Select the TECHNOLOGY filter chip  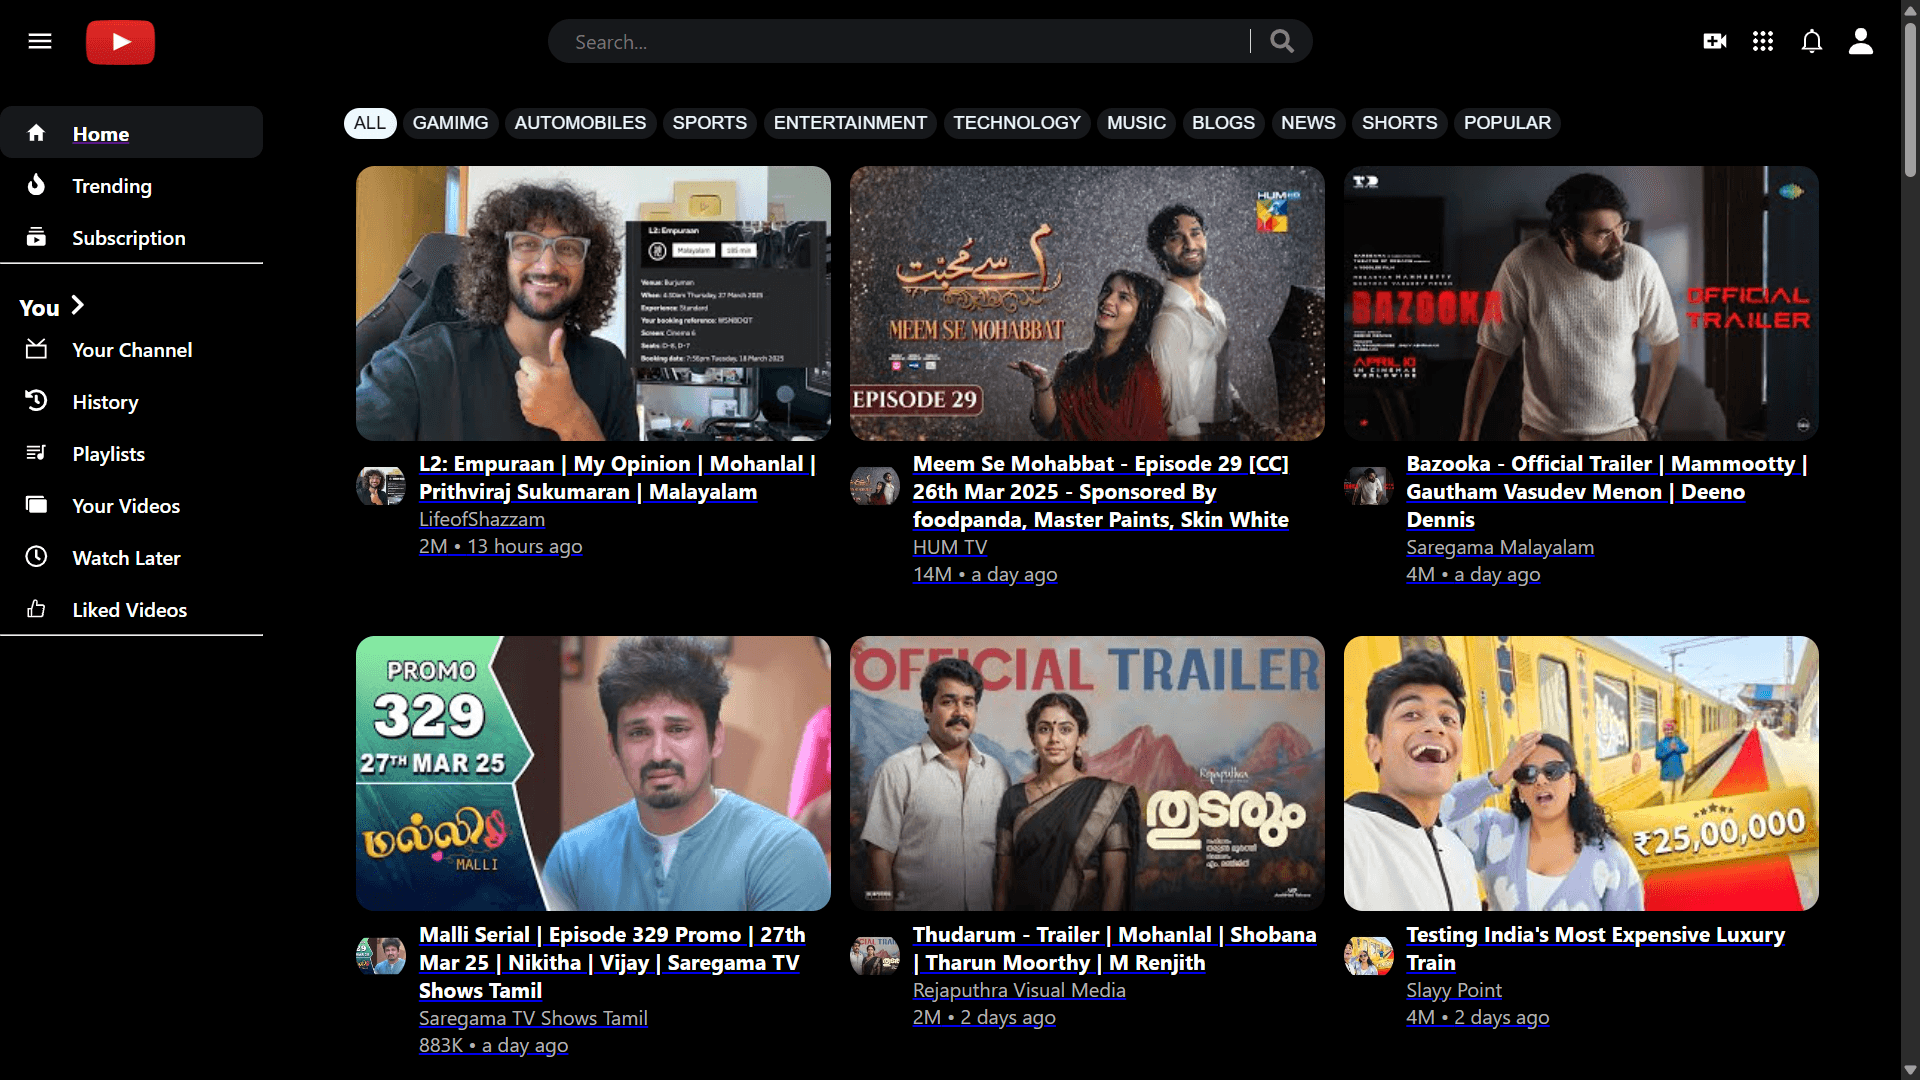(x=1016, y=123)
